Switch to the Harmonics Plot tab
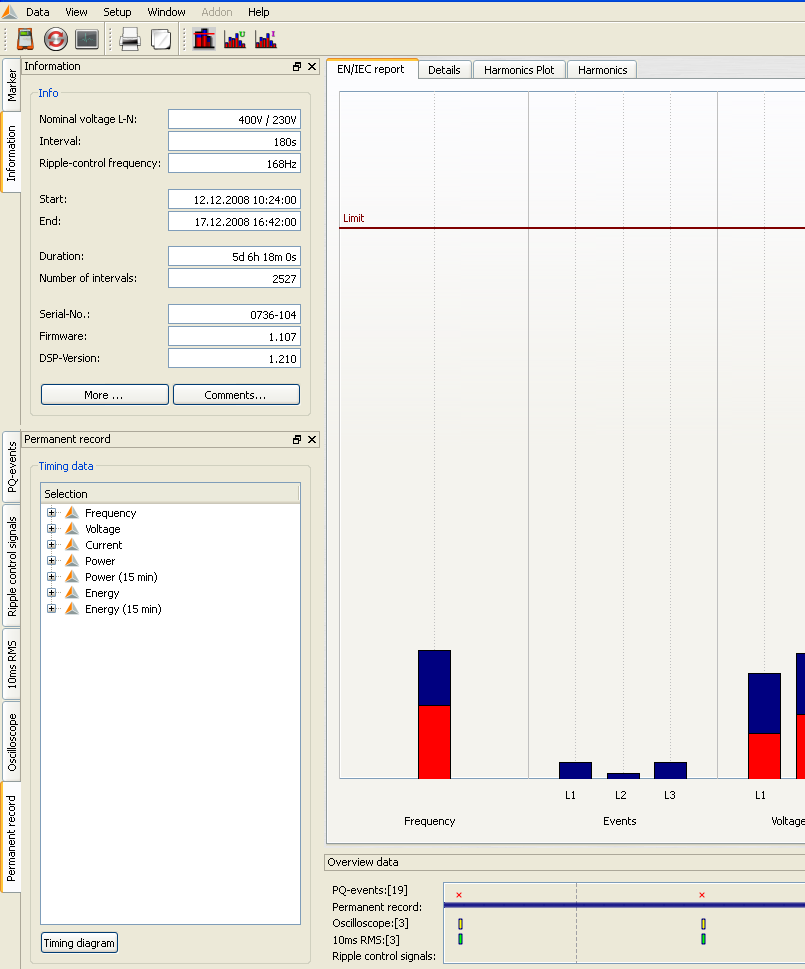The height and width of the screenshot is (969, 805). pyautogui.click(x=519, y=70)
